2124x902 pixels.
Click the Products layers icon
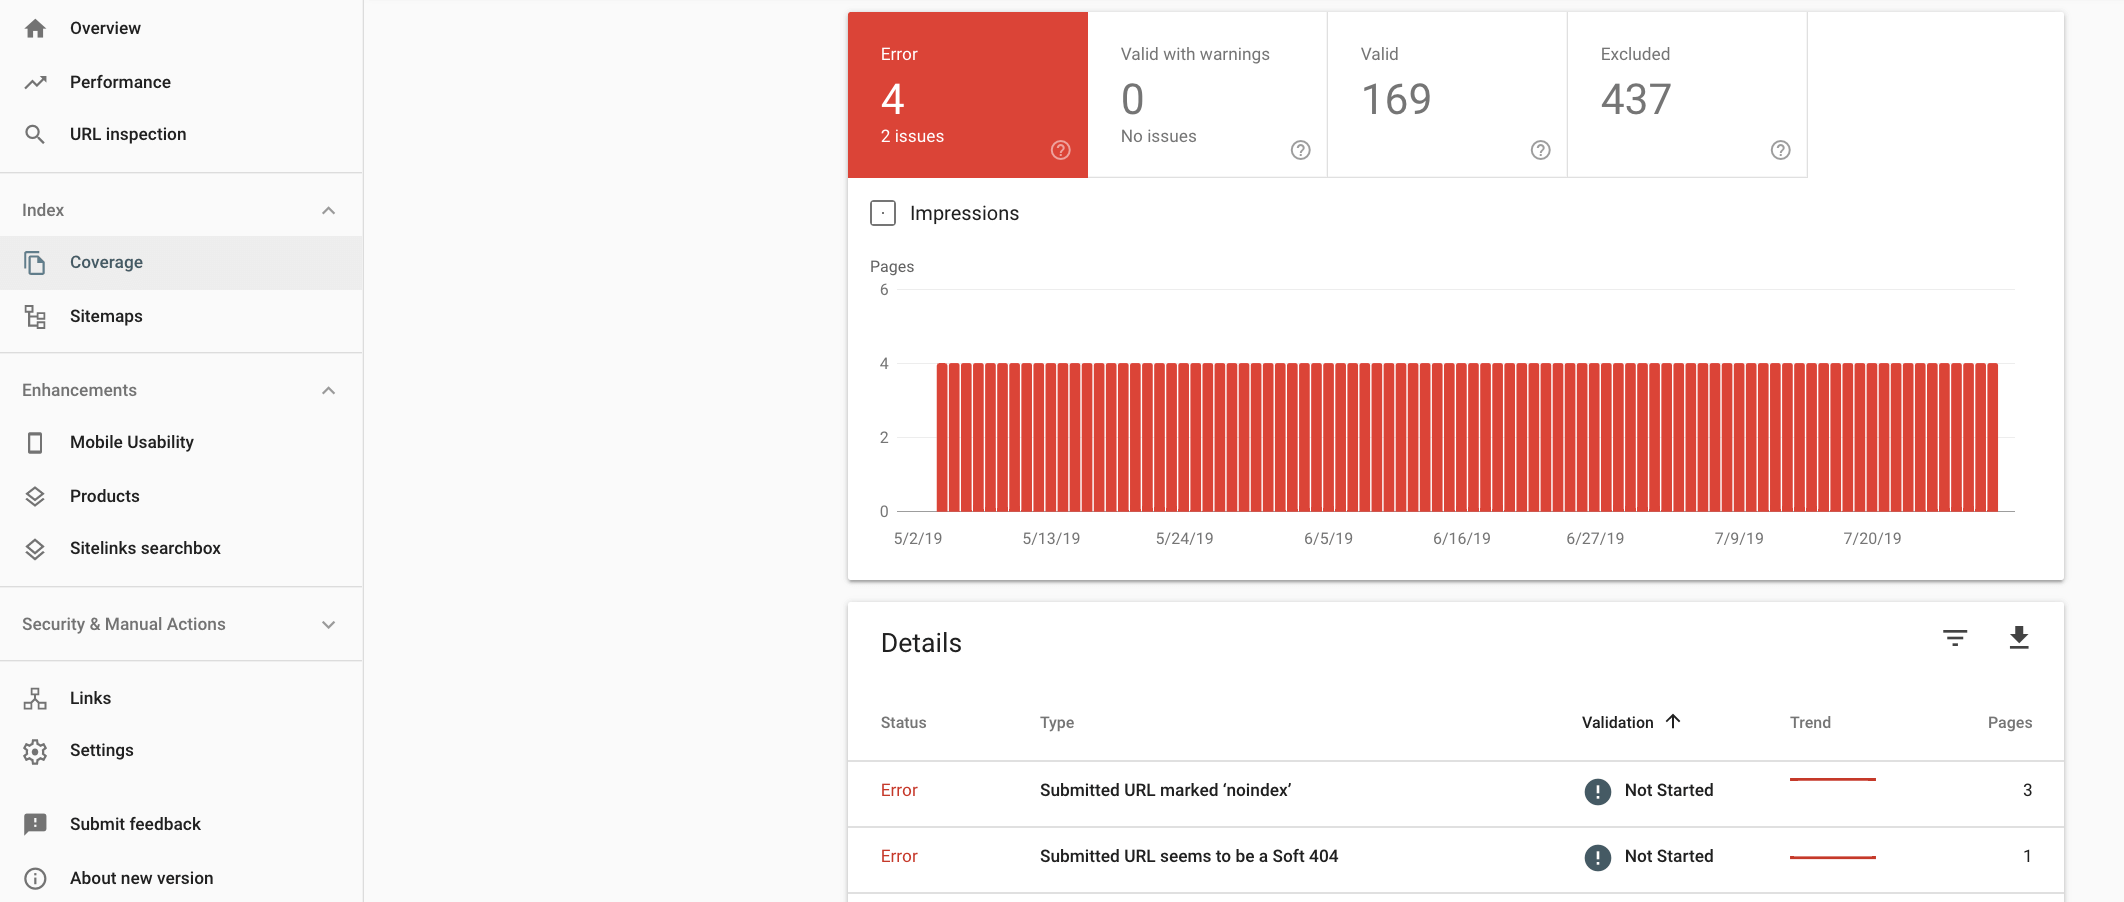35,496
